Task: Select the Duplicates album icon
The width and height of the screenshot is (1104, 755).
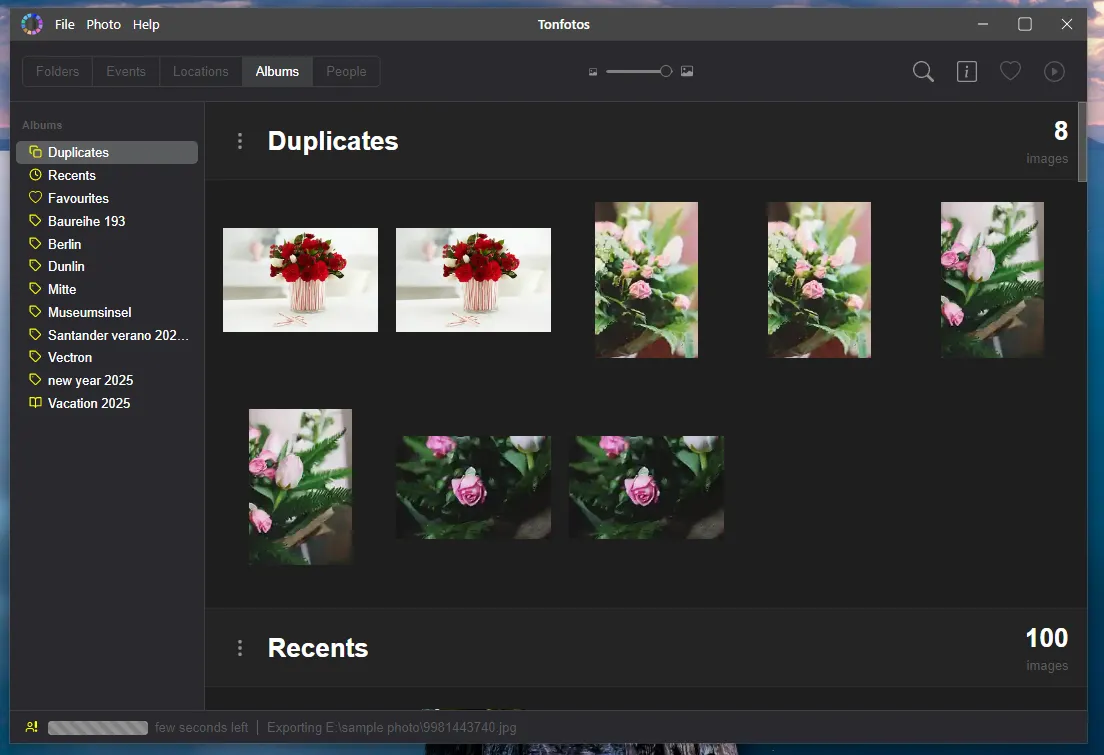Action: 36,152
